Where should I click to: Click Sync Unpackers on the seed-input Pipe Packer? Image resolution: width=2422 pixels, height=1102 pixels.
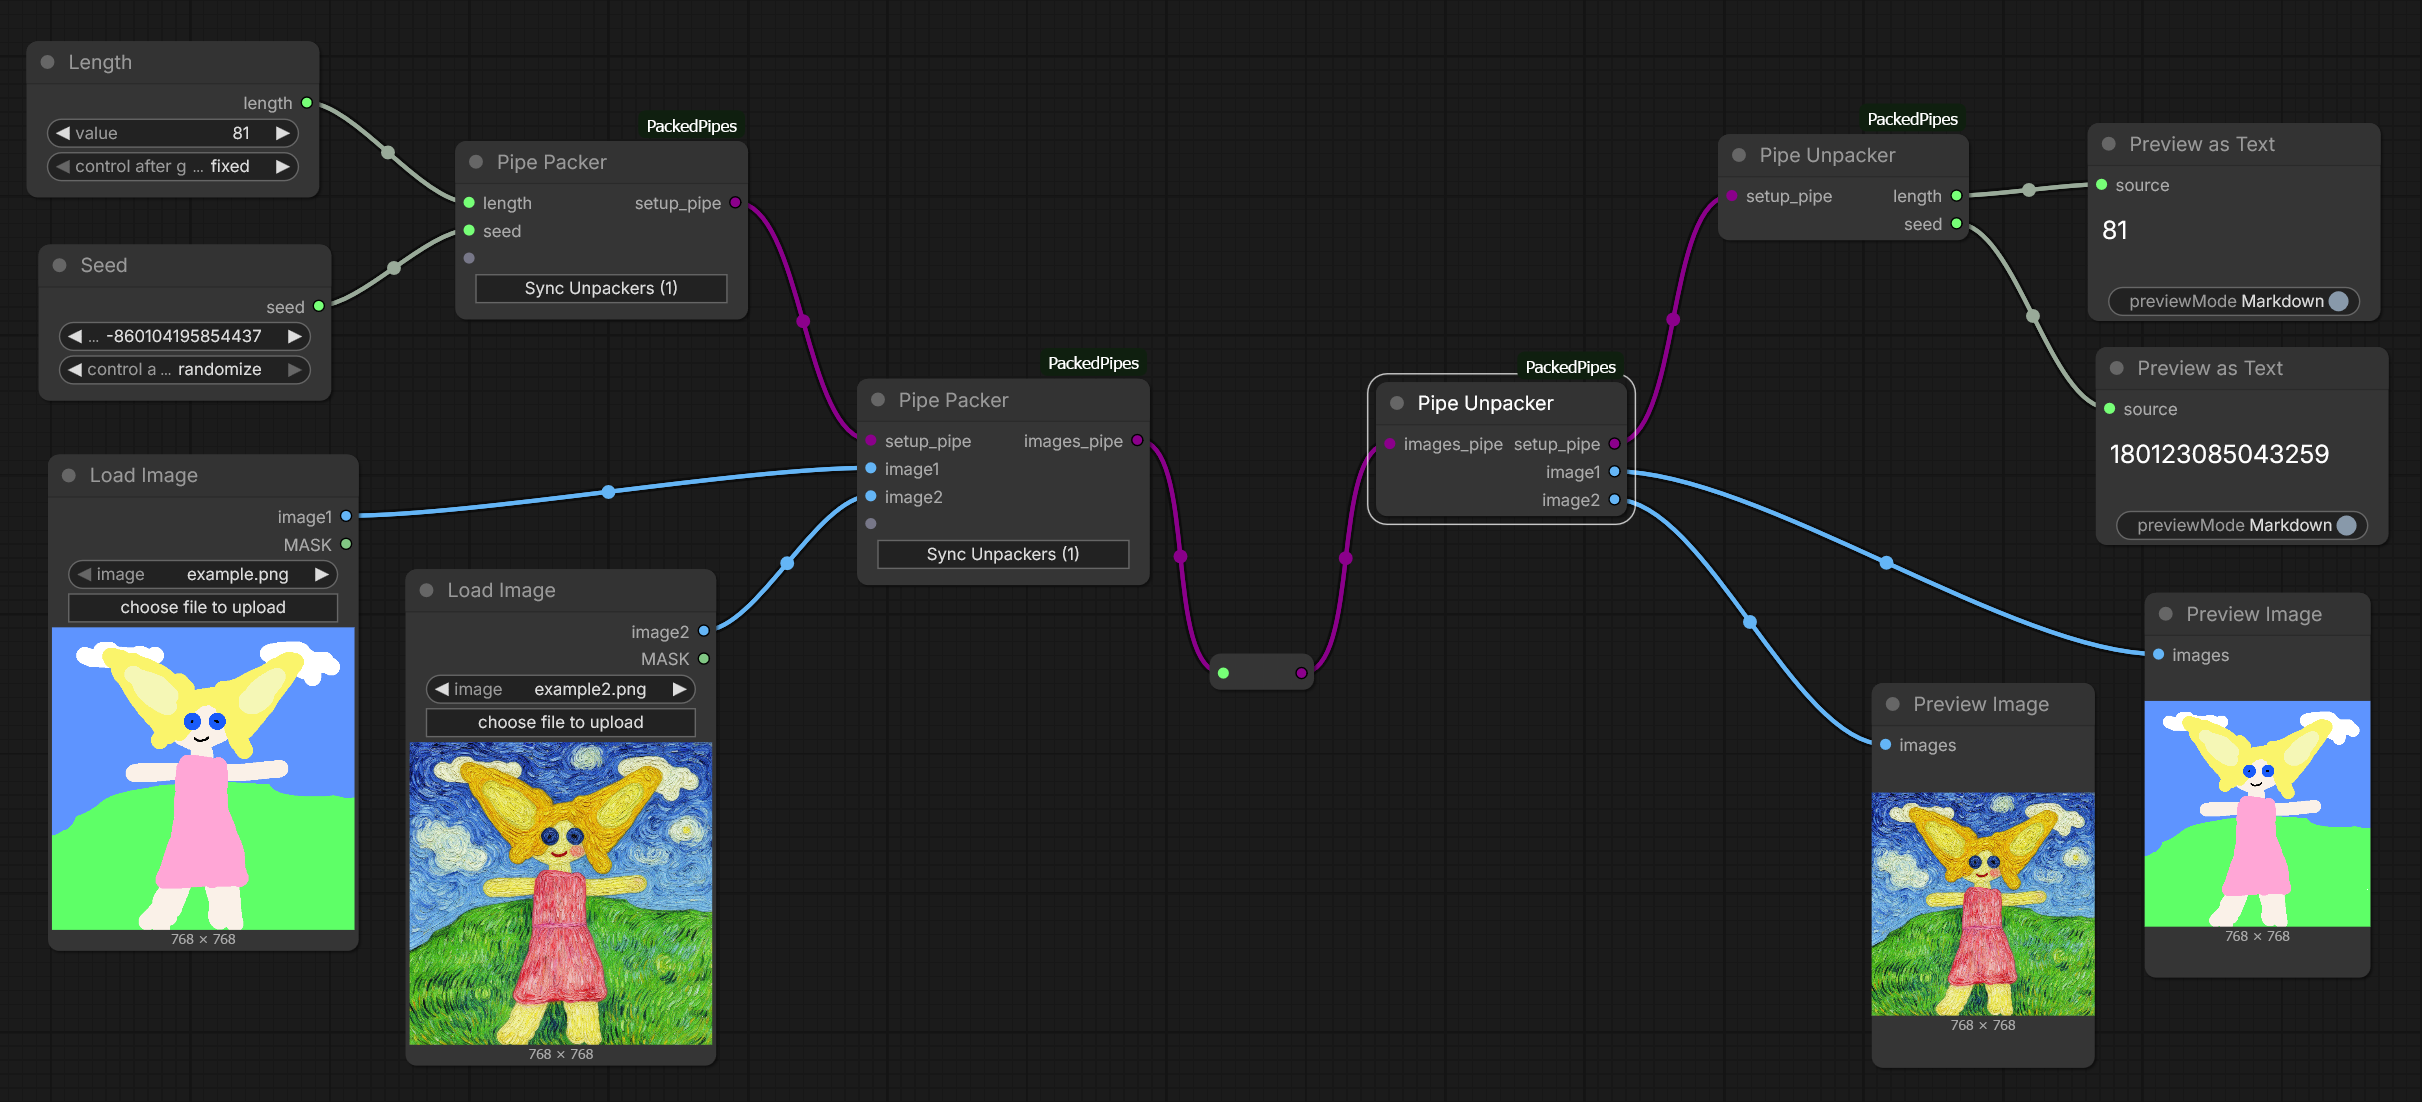601,288
